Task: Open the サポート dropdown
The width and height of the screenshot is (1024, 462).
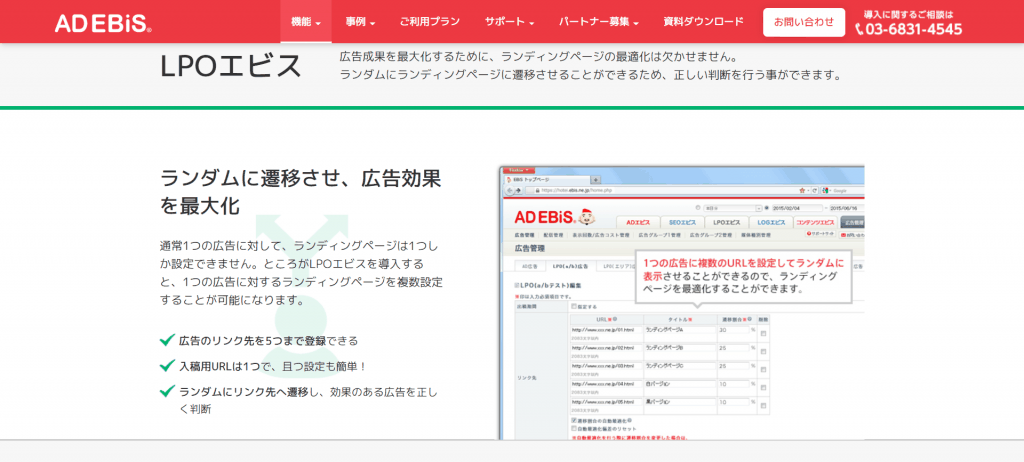Action: pos(509,22)
